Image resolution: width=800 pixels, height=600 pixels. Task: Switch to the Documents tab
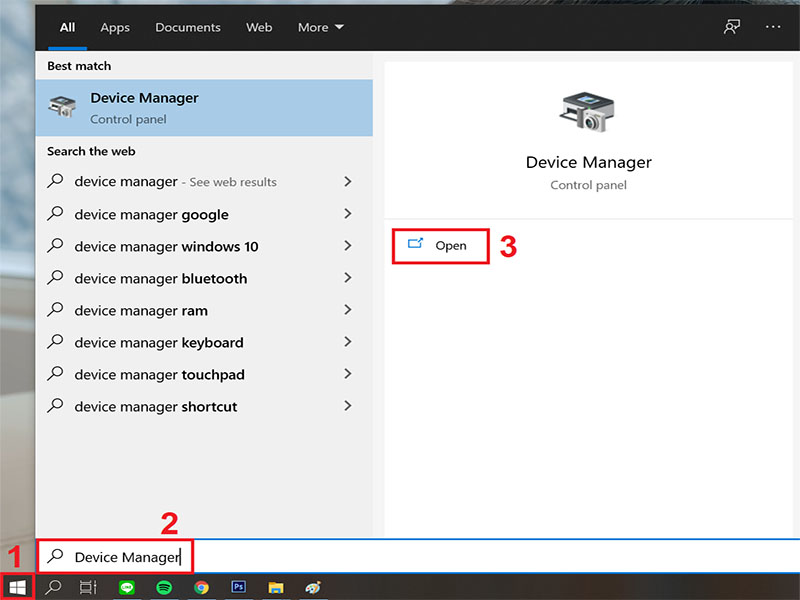point(188,27)
